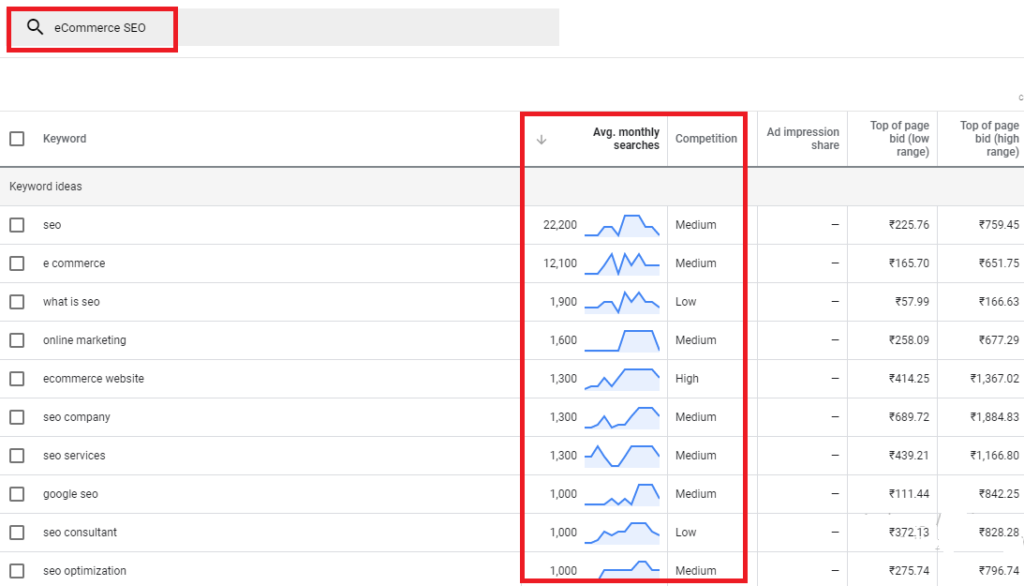Open trend chart for 'google seo'
1024x586 pixels.
click(x=622, y=494)
